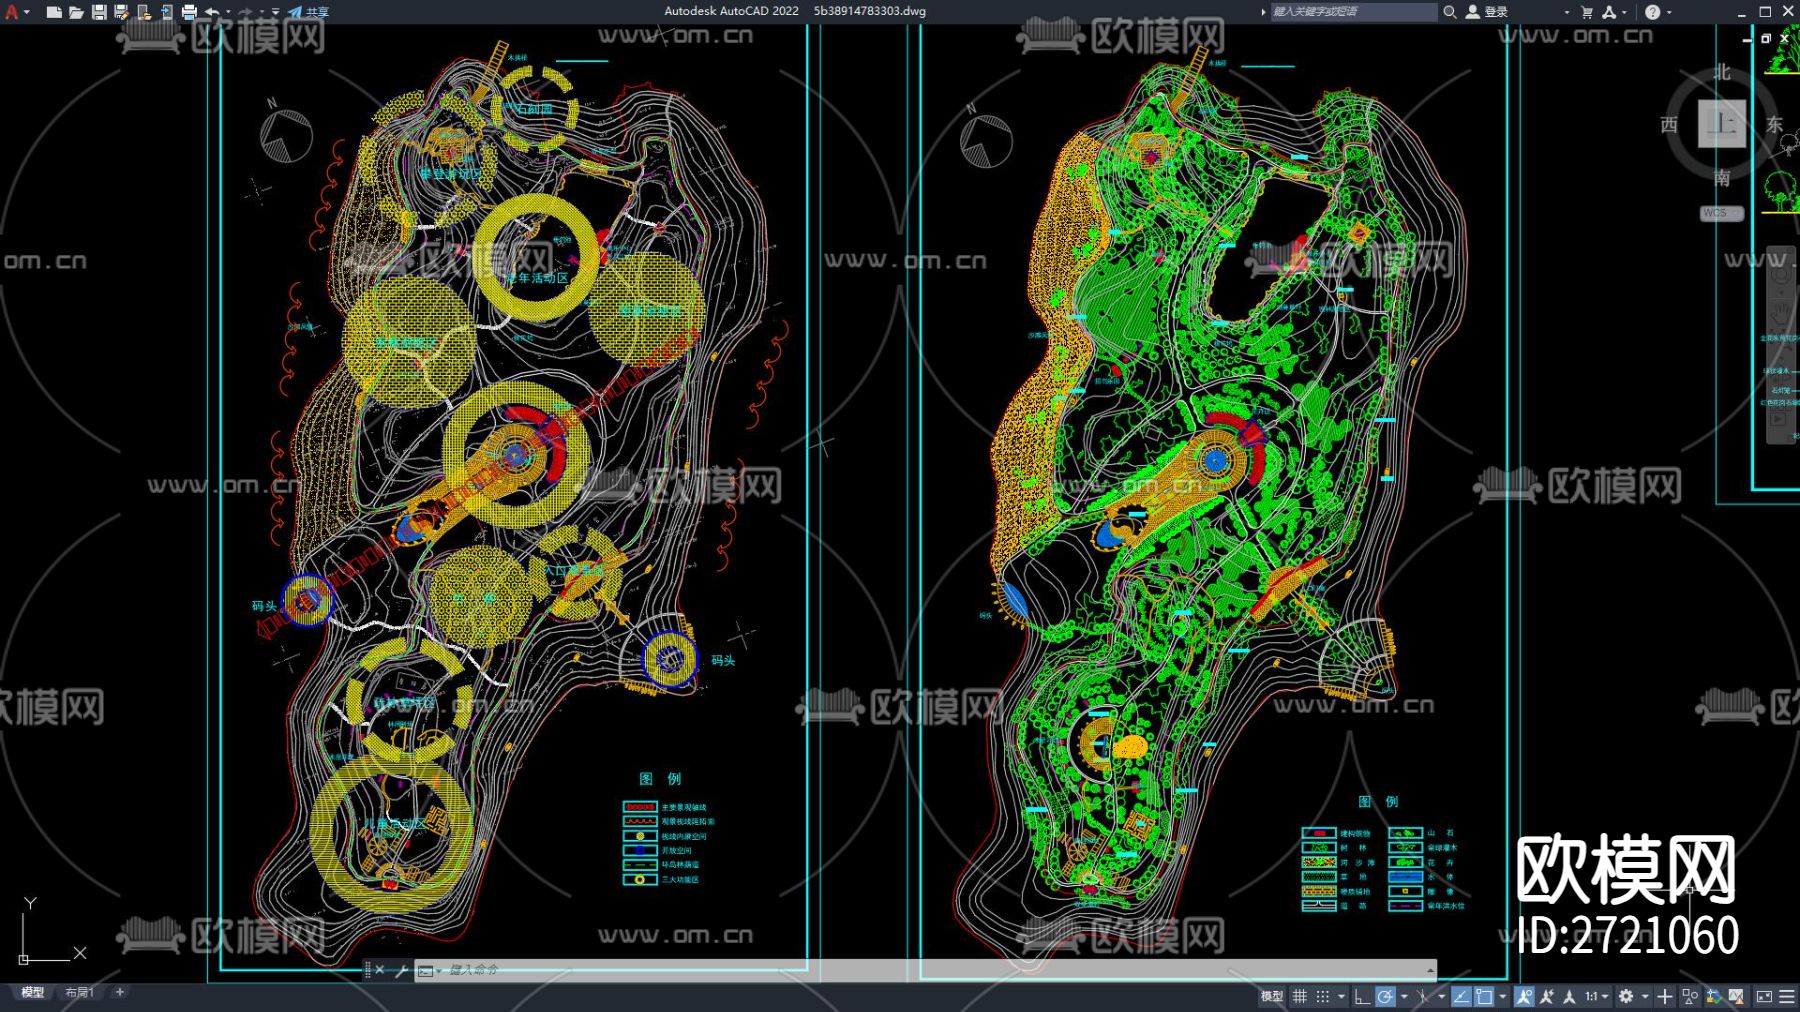
Task: Click the status bar 模型 space button
Action: pyautogui.click(x=1272, y=997)
